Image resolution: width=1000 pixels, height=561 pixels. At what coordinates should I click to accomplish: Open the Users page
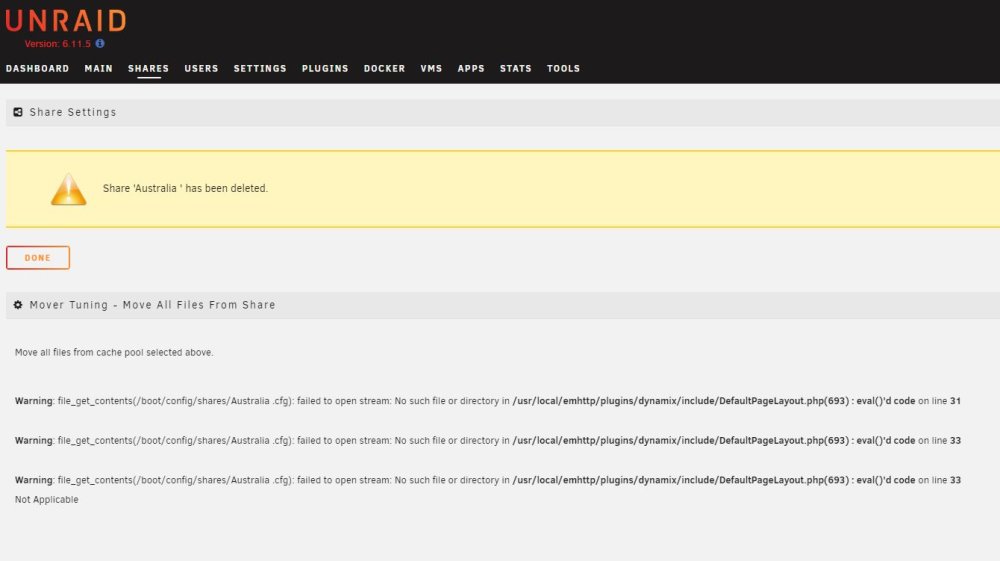point(202,68)
